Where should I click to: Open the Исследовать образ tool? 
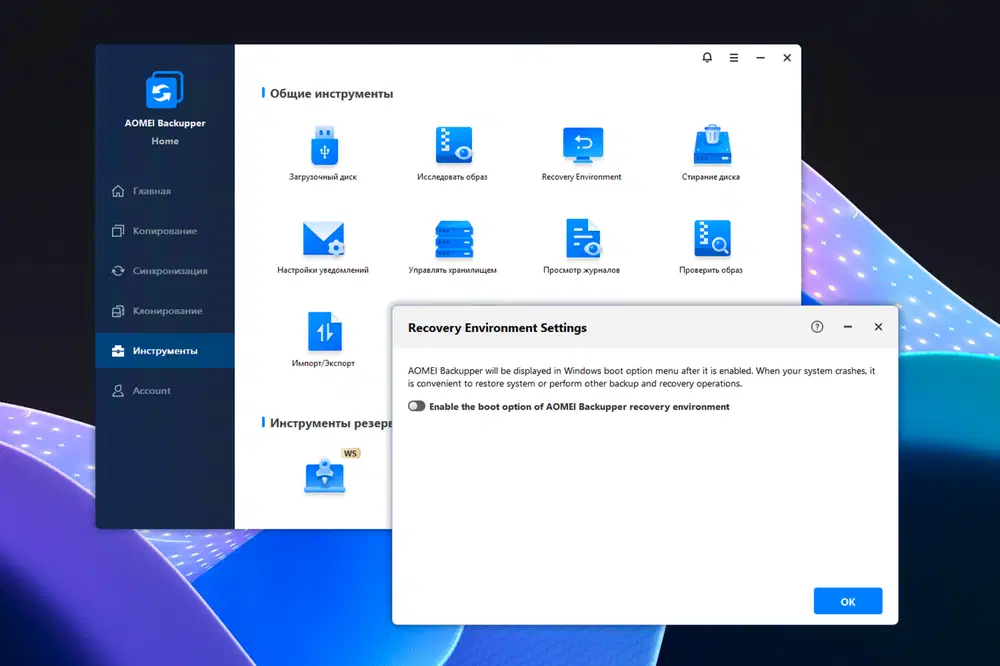click(453, 153)
